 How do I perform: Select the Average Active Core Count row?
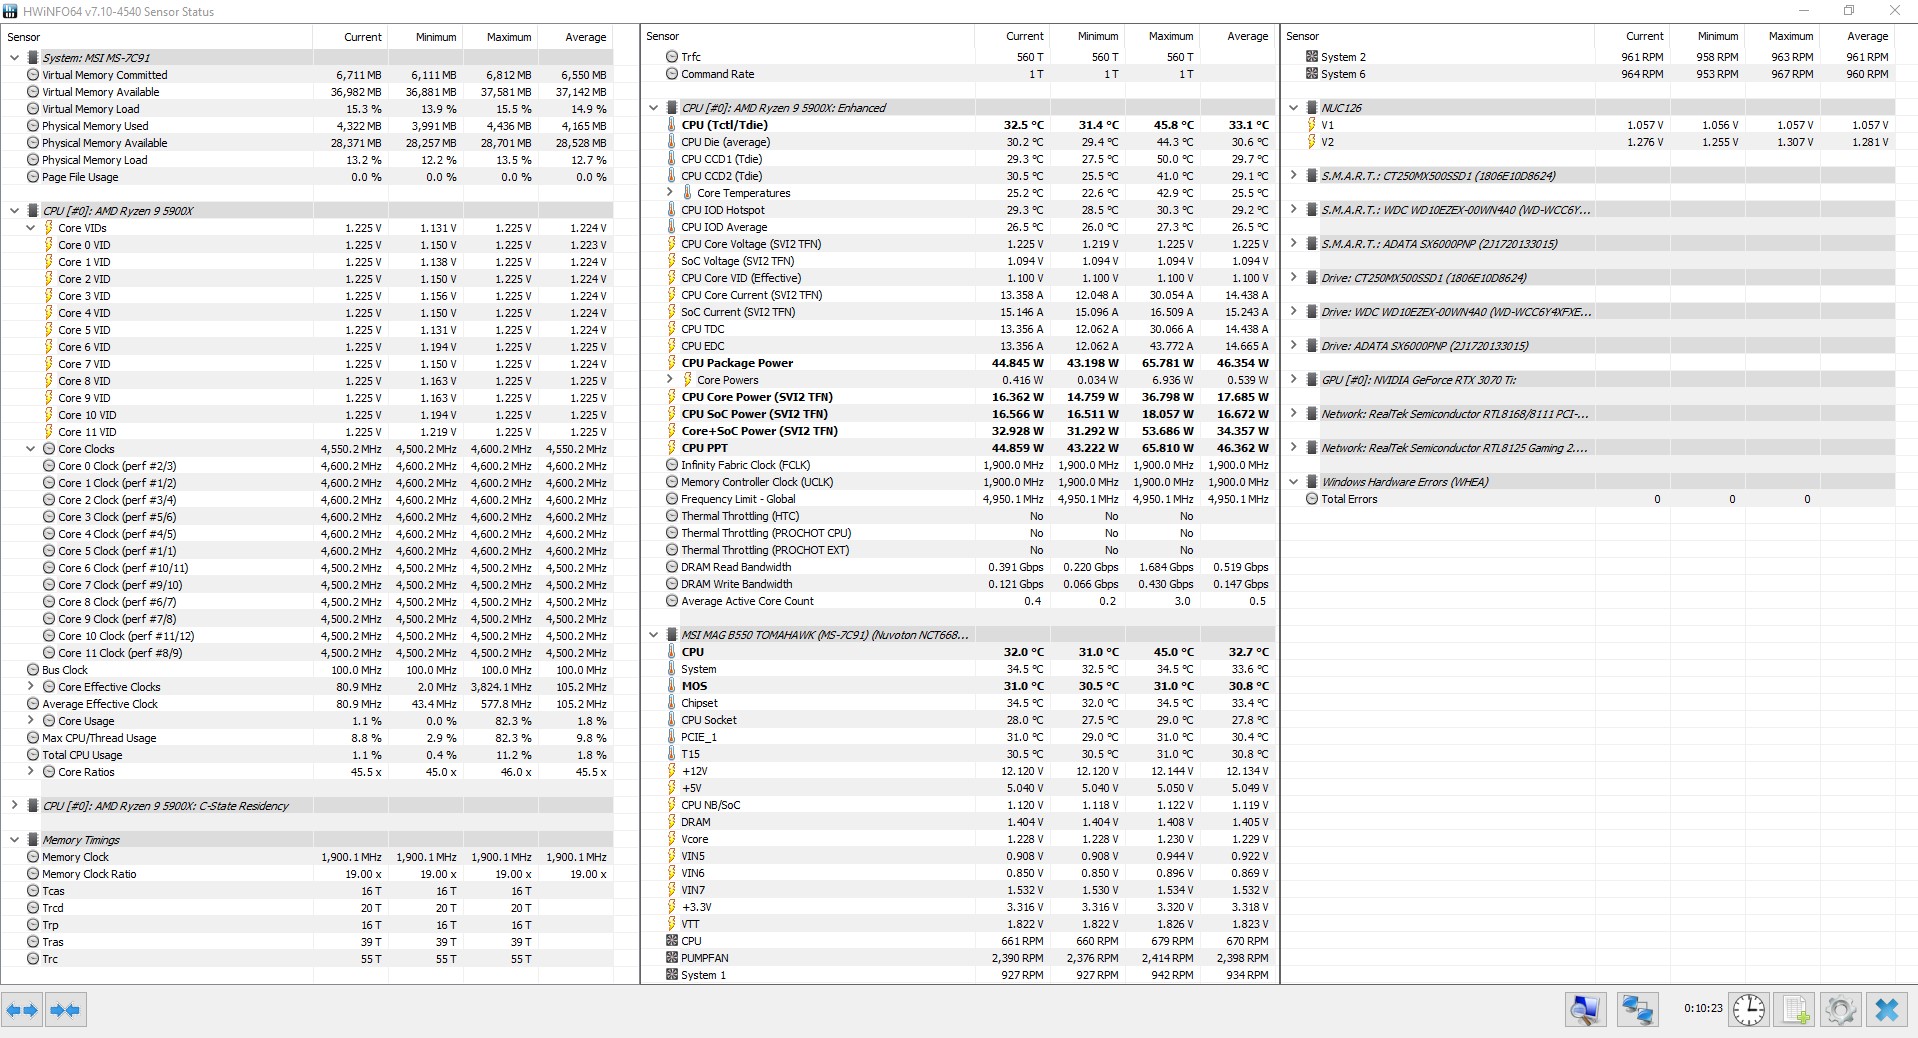pyautogui.click(x=959, y=601)
